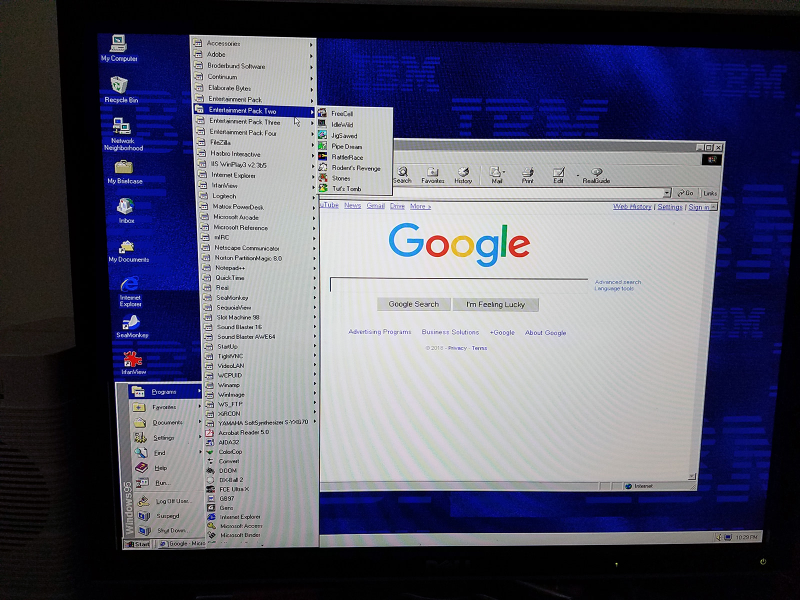Choose Suspend in the Start menu
Image resolution: width=800 pixels, height=600 pixels.
pyautogui.click(x=169, y=516)
